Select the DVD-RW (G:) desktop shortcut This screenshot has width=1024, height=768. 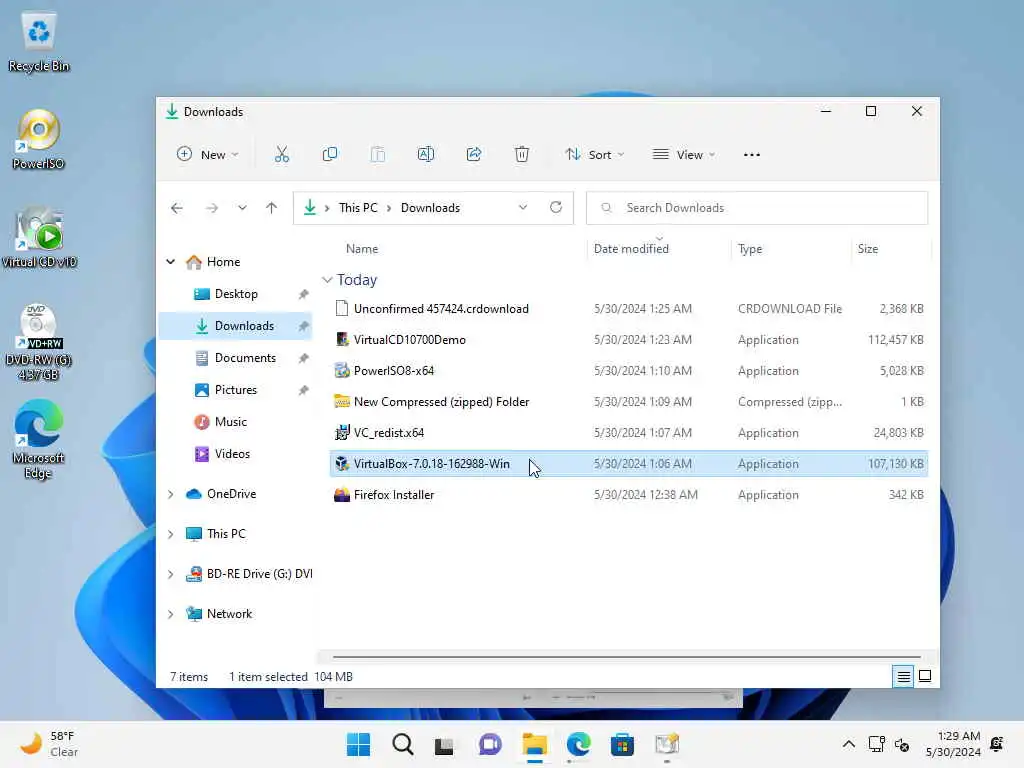(39, 342)
